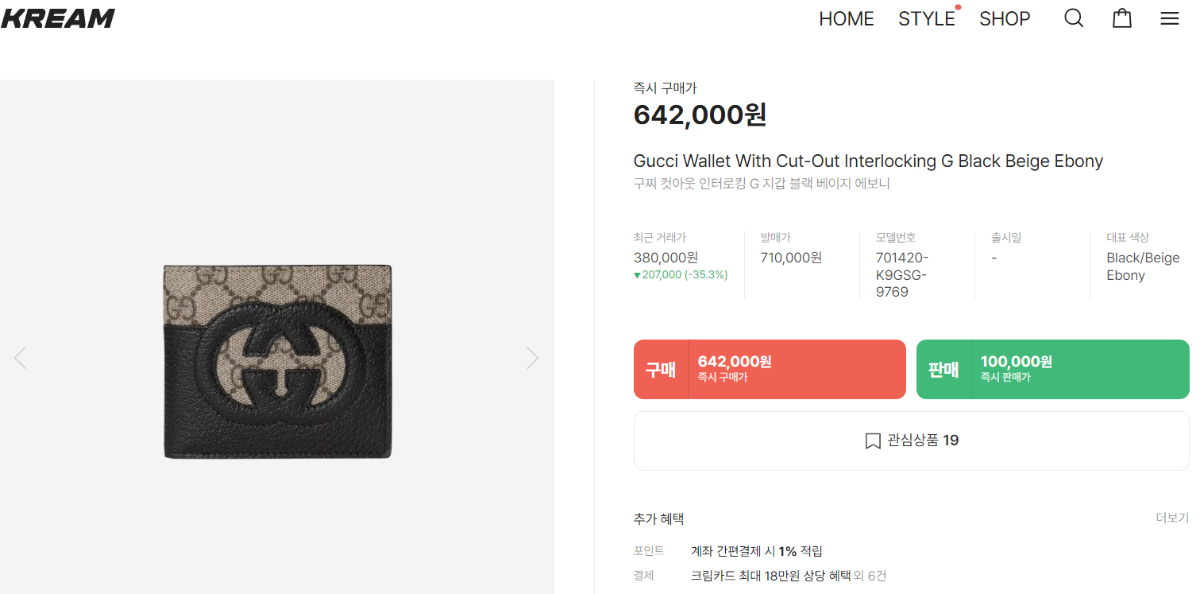Show previous product image arrow
Screen dimensions: 1200x594
20,358
